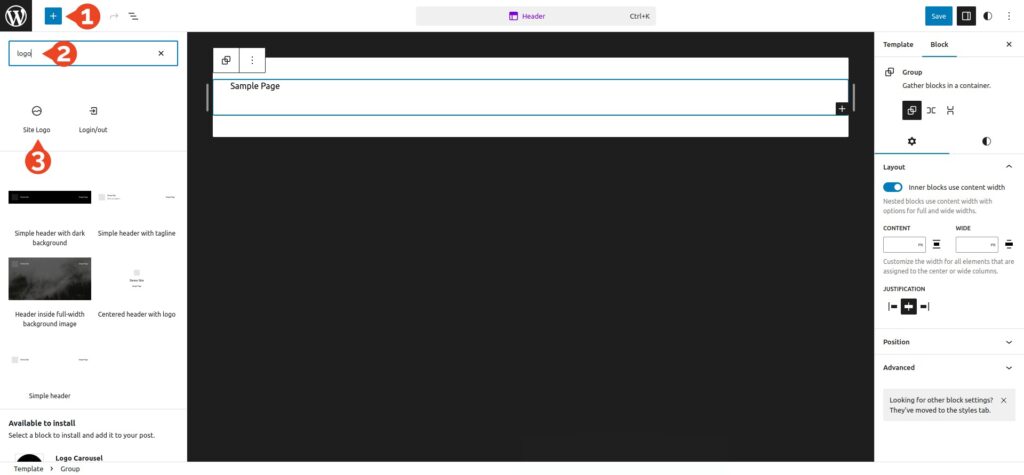
Task: Click the WordPress logo to exit editor
Action: coord(17,16)
